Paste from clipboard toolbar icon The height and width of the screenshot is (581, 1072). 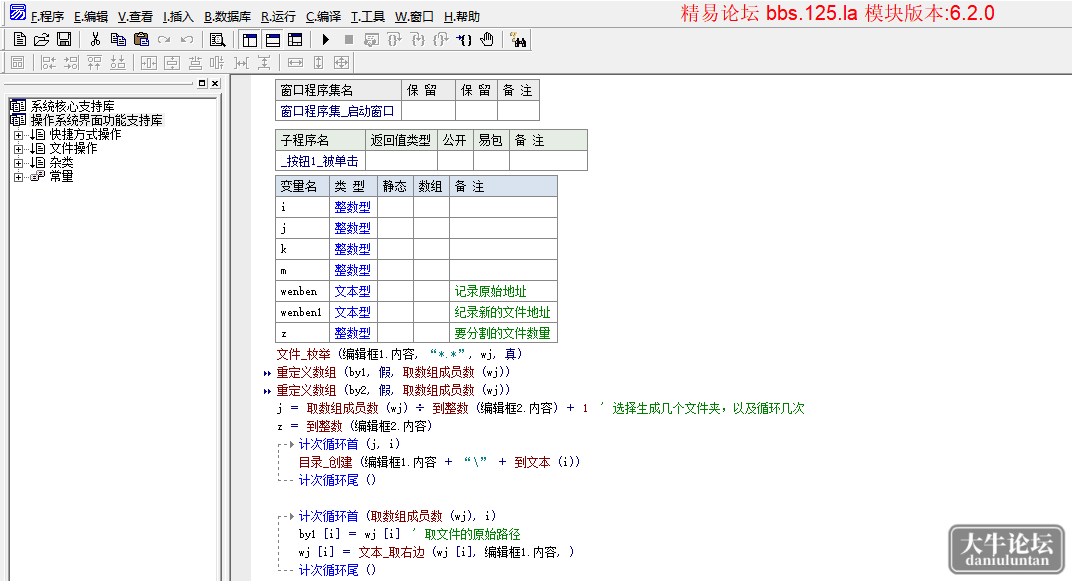pos(141,40)
